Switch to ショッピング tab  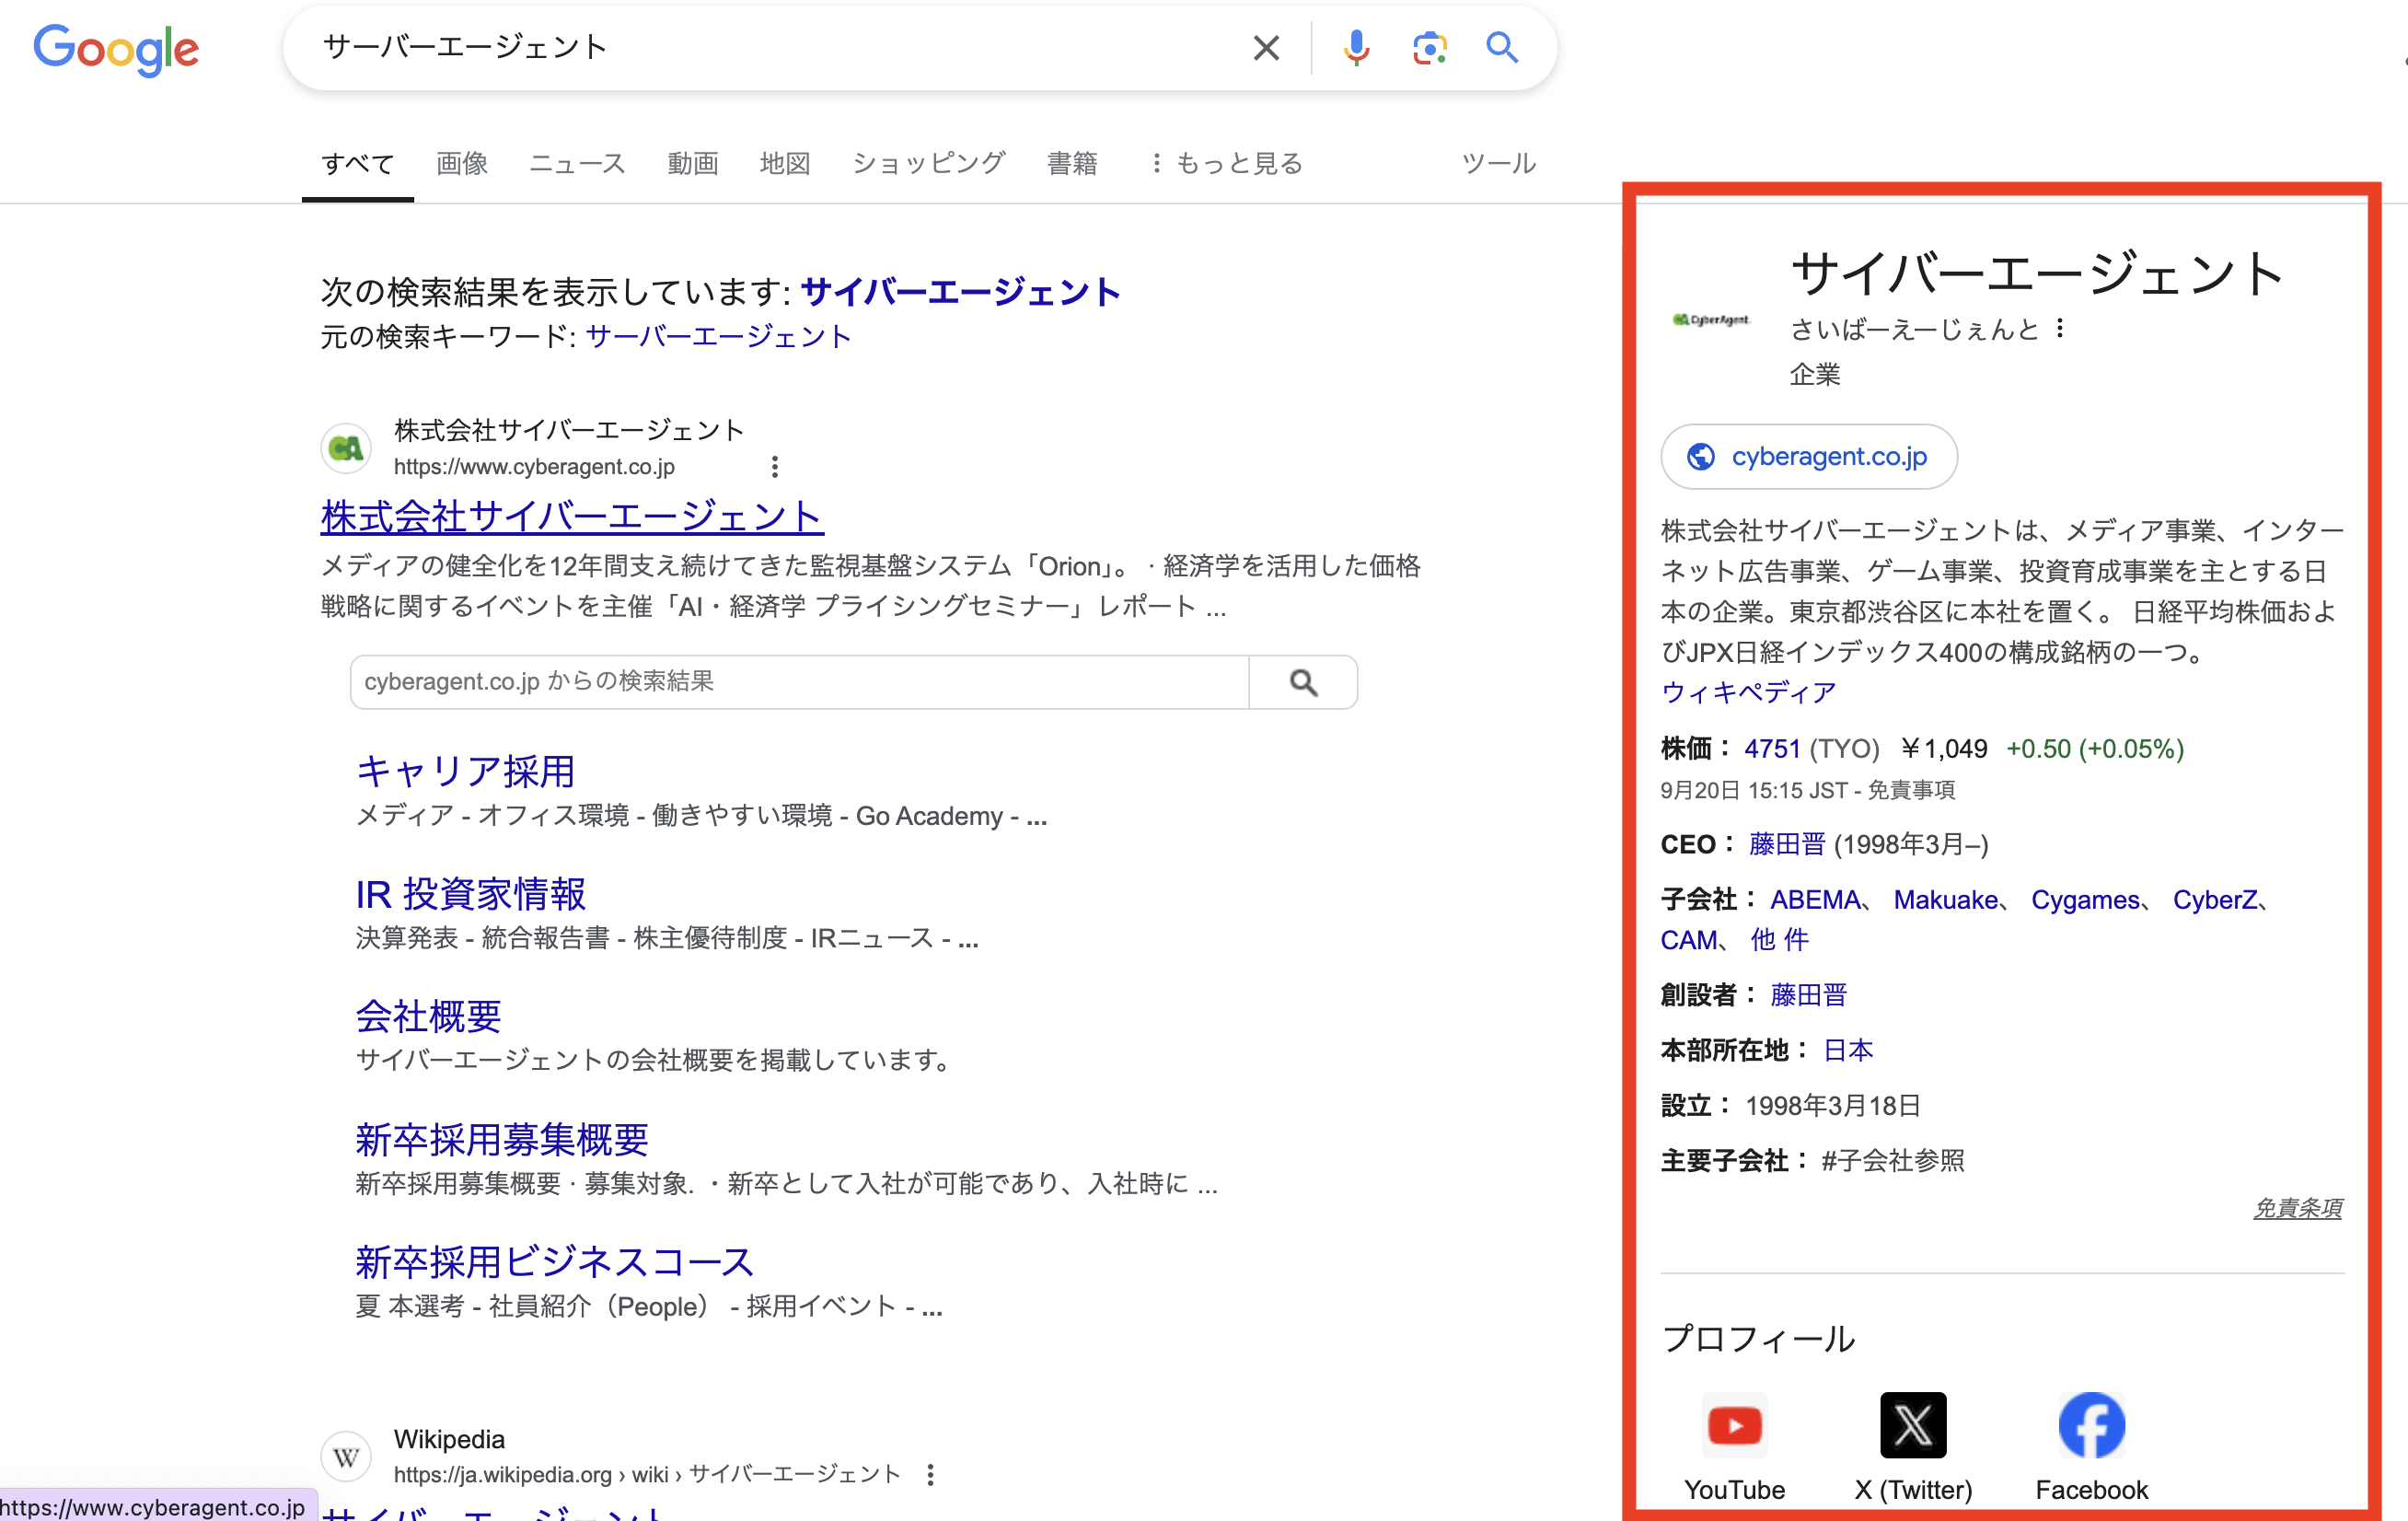pos(929,163)
